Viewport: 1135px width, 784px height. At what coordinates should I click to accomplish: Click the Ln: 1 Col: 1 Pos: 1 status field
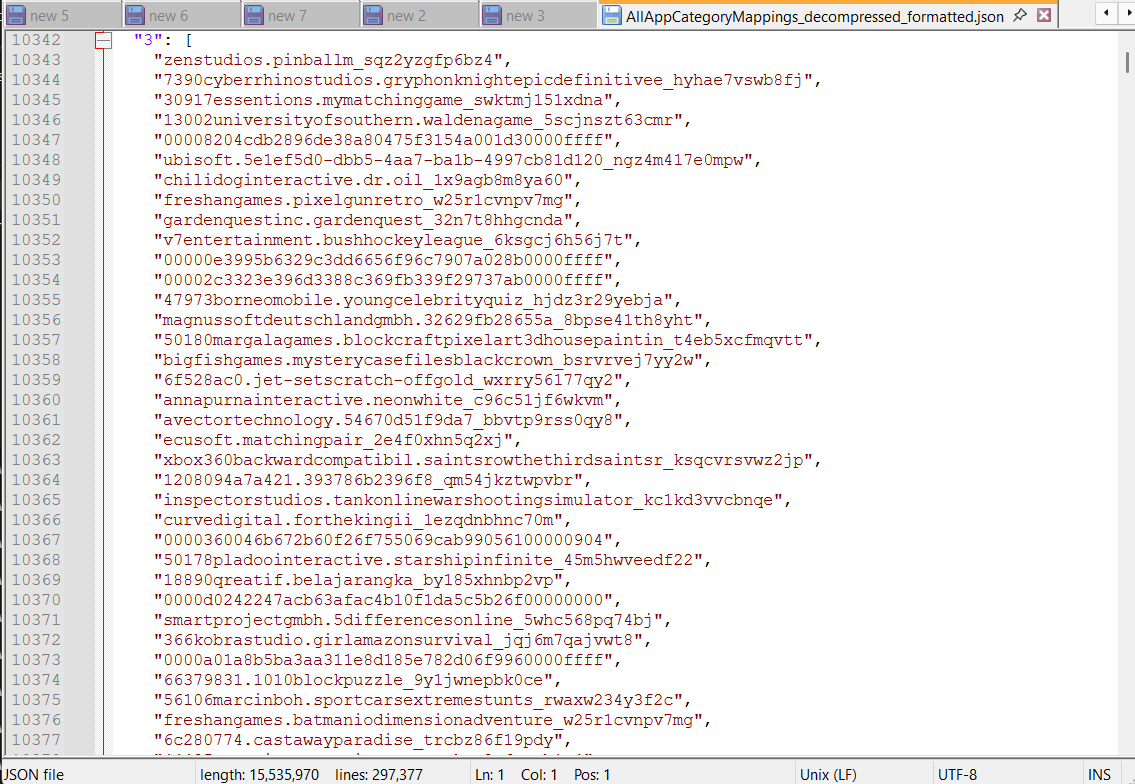(542, 775)
